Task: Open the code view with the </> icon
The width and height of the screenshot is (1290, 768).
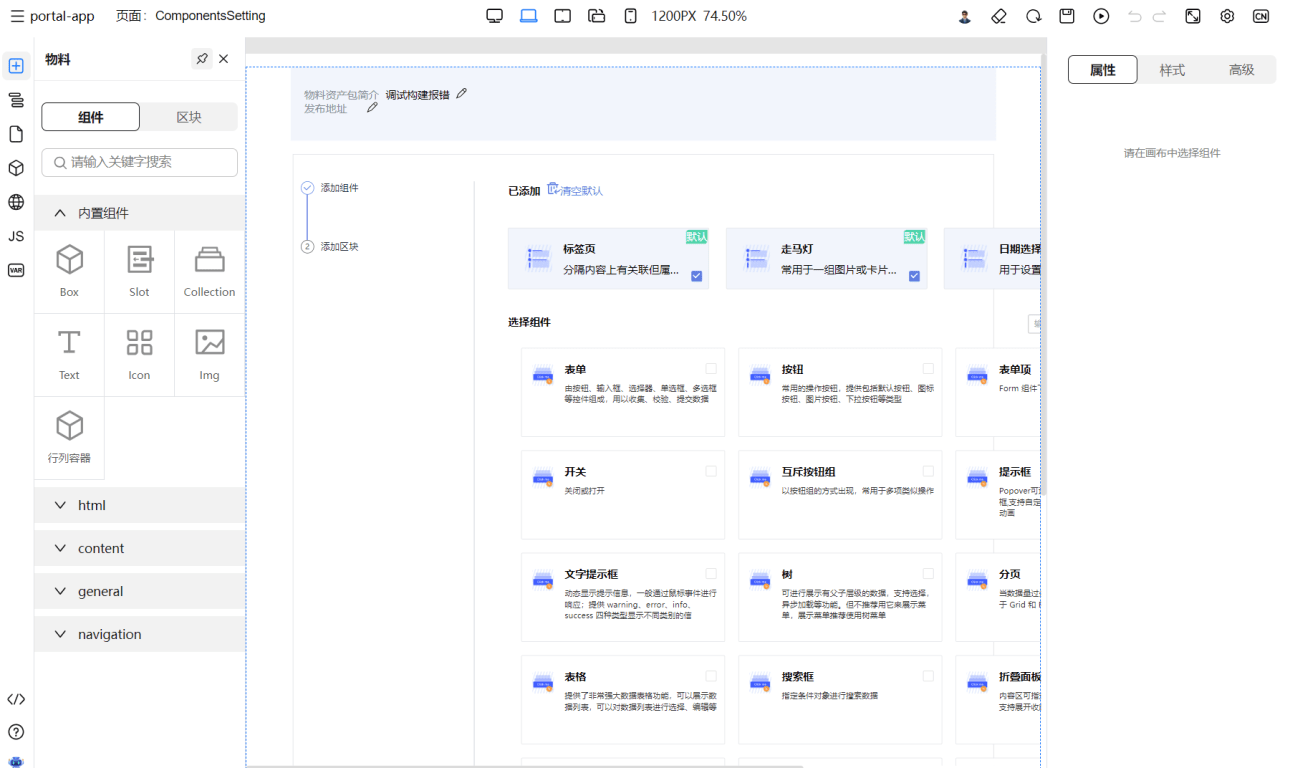Action: click(x=15, y=699)
